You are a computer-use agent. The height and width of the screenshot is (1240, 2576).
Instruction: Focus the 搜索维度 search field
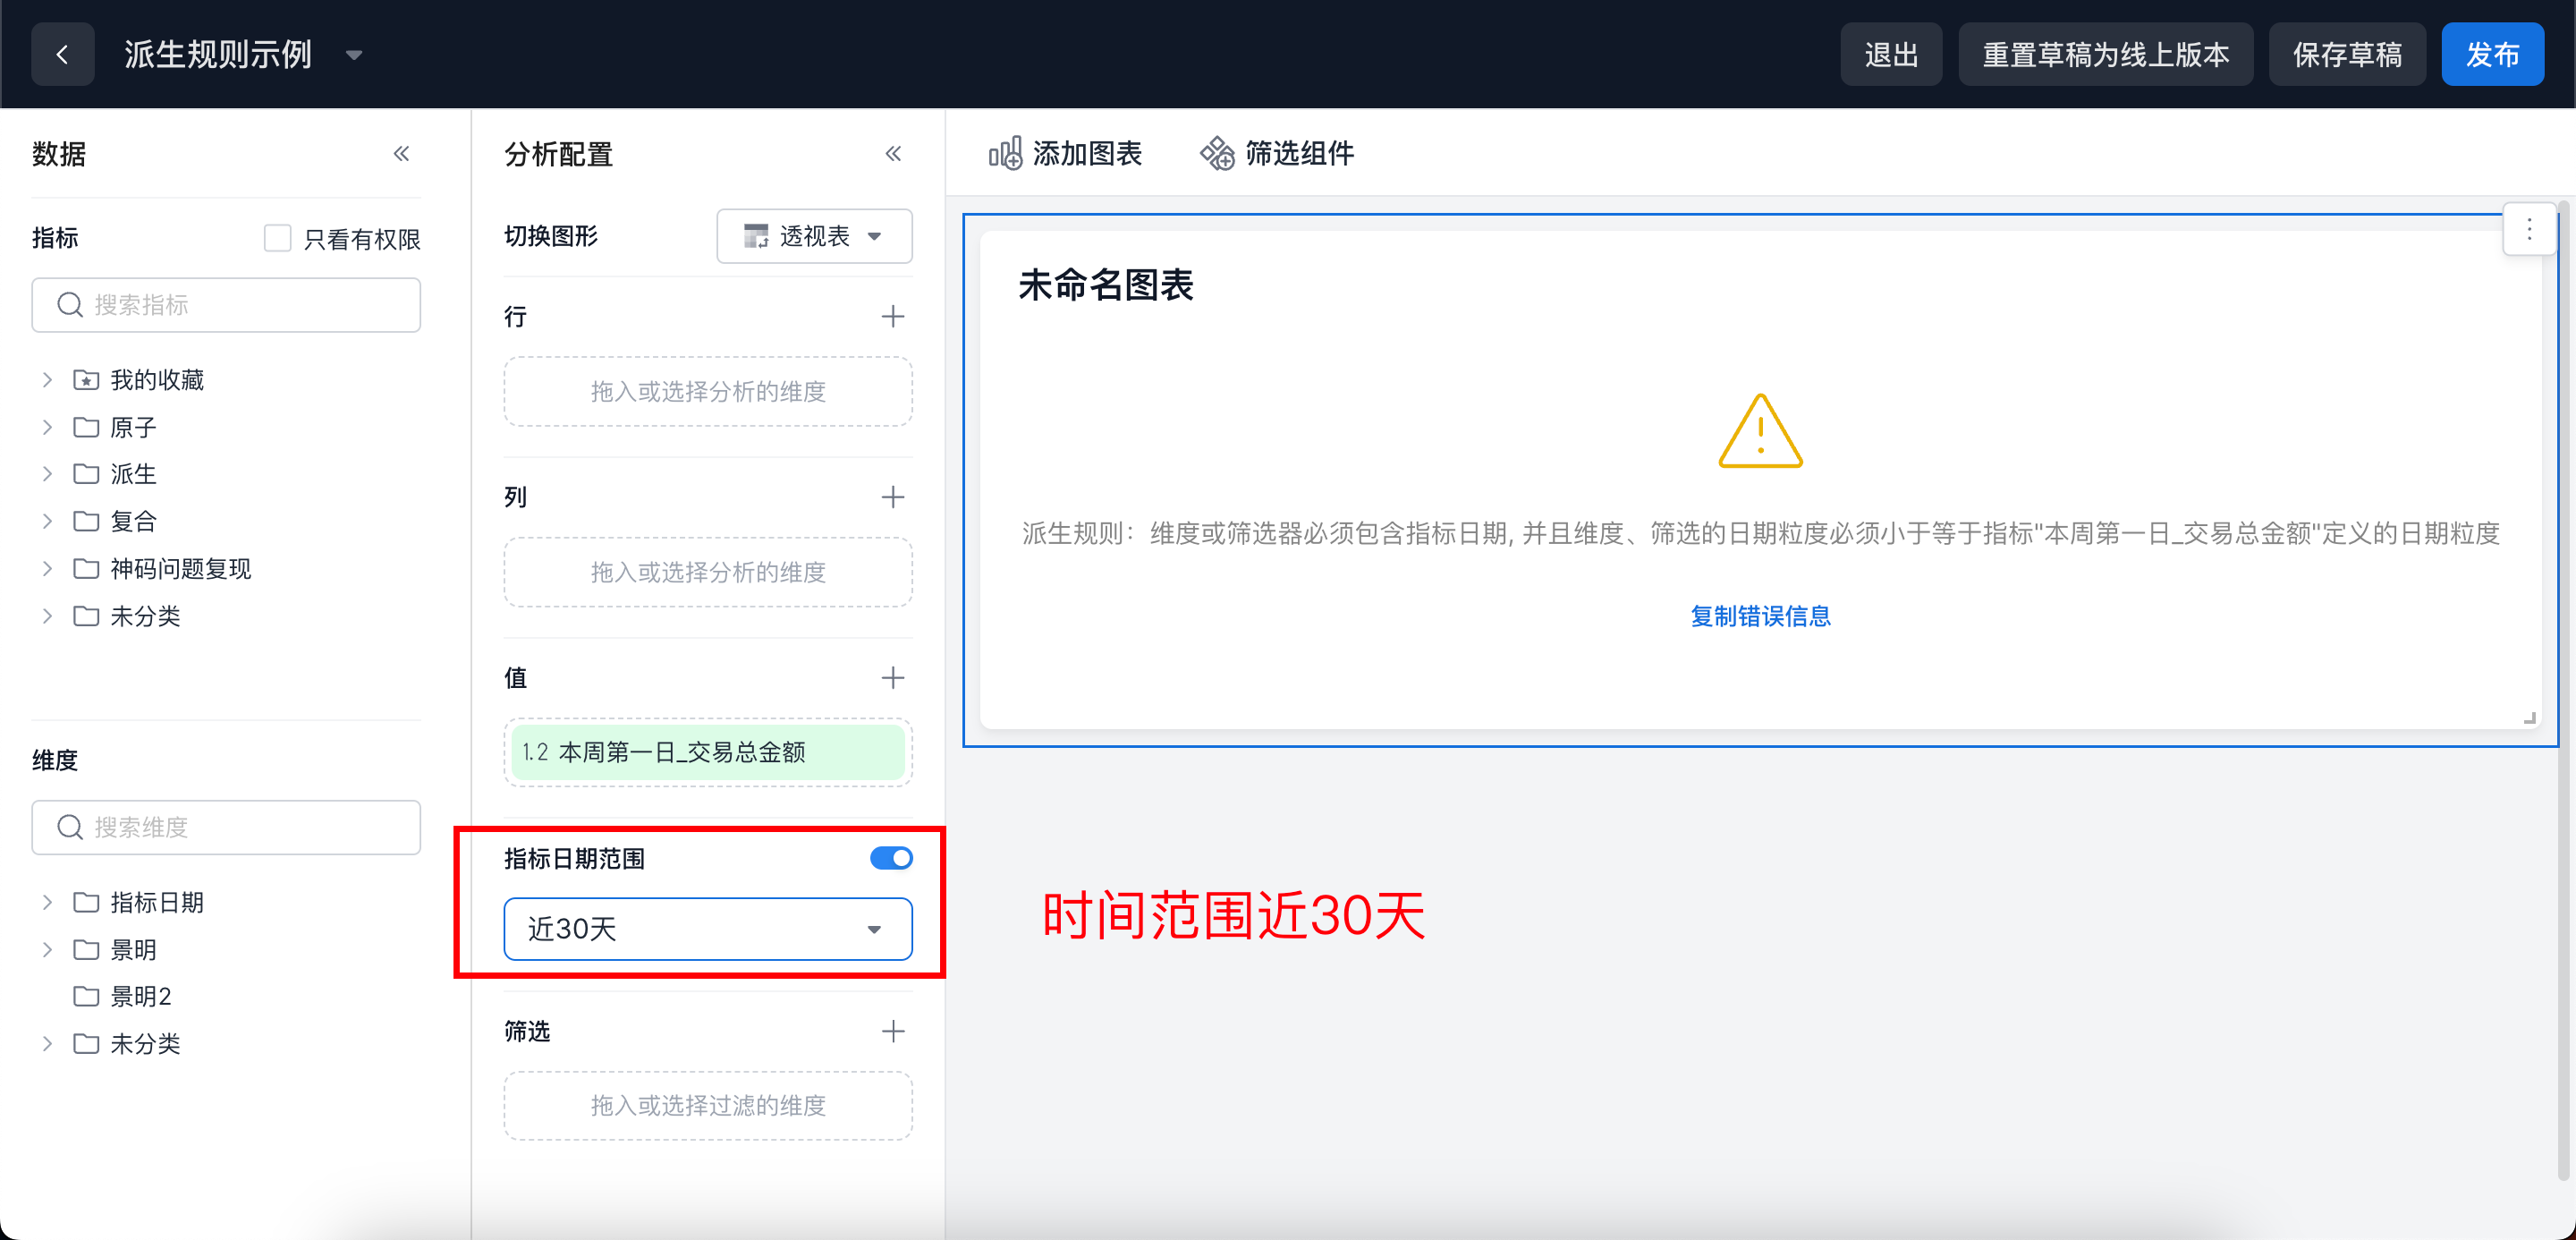coord(226,827)
